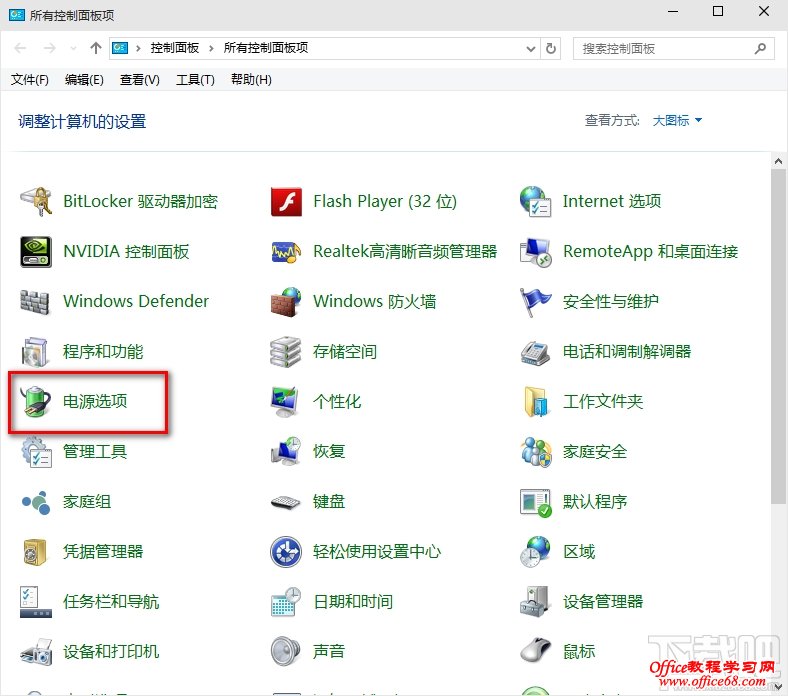Viewport: 788px width, 696px height.
Task: Open the 鼠标 mouse icon
Action: click(536, 650)
